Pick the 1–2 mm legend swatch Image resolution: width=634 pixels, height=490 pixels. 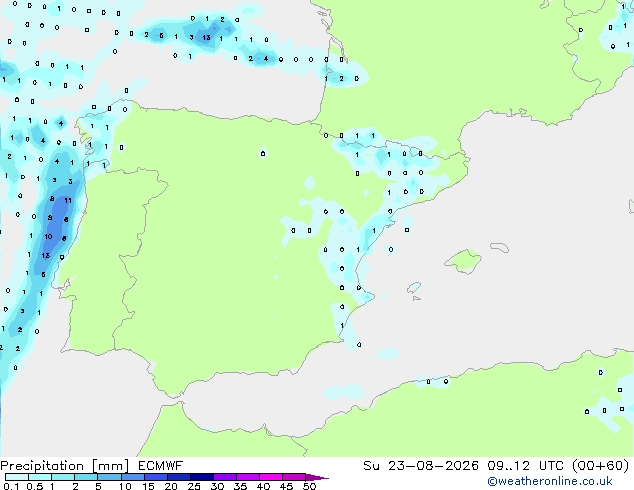click(63, 477)
